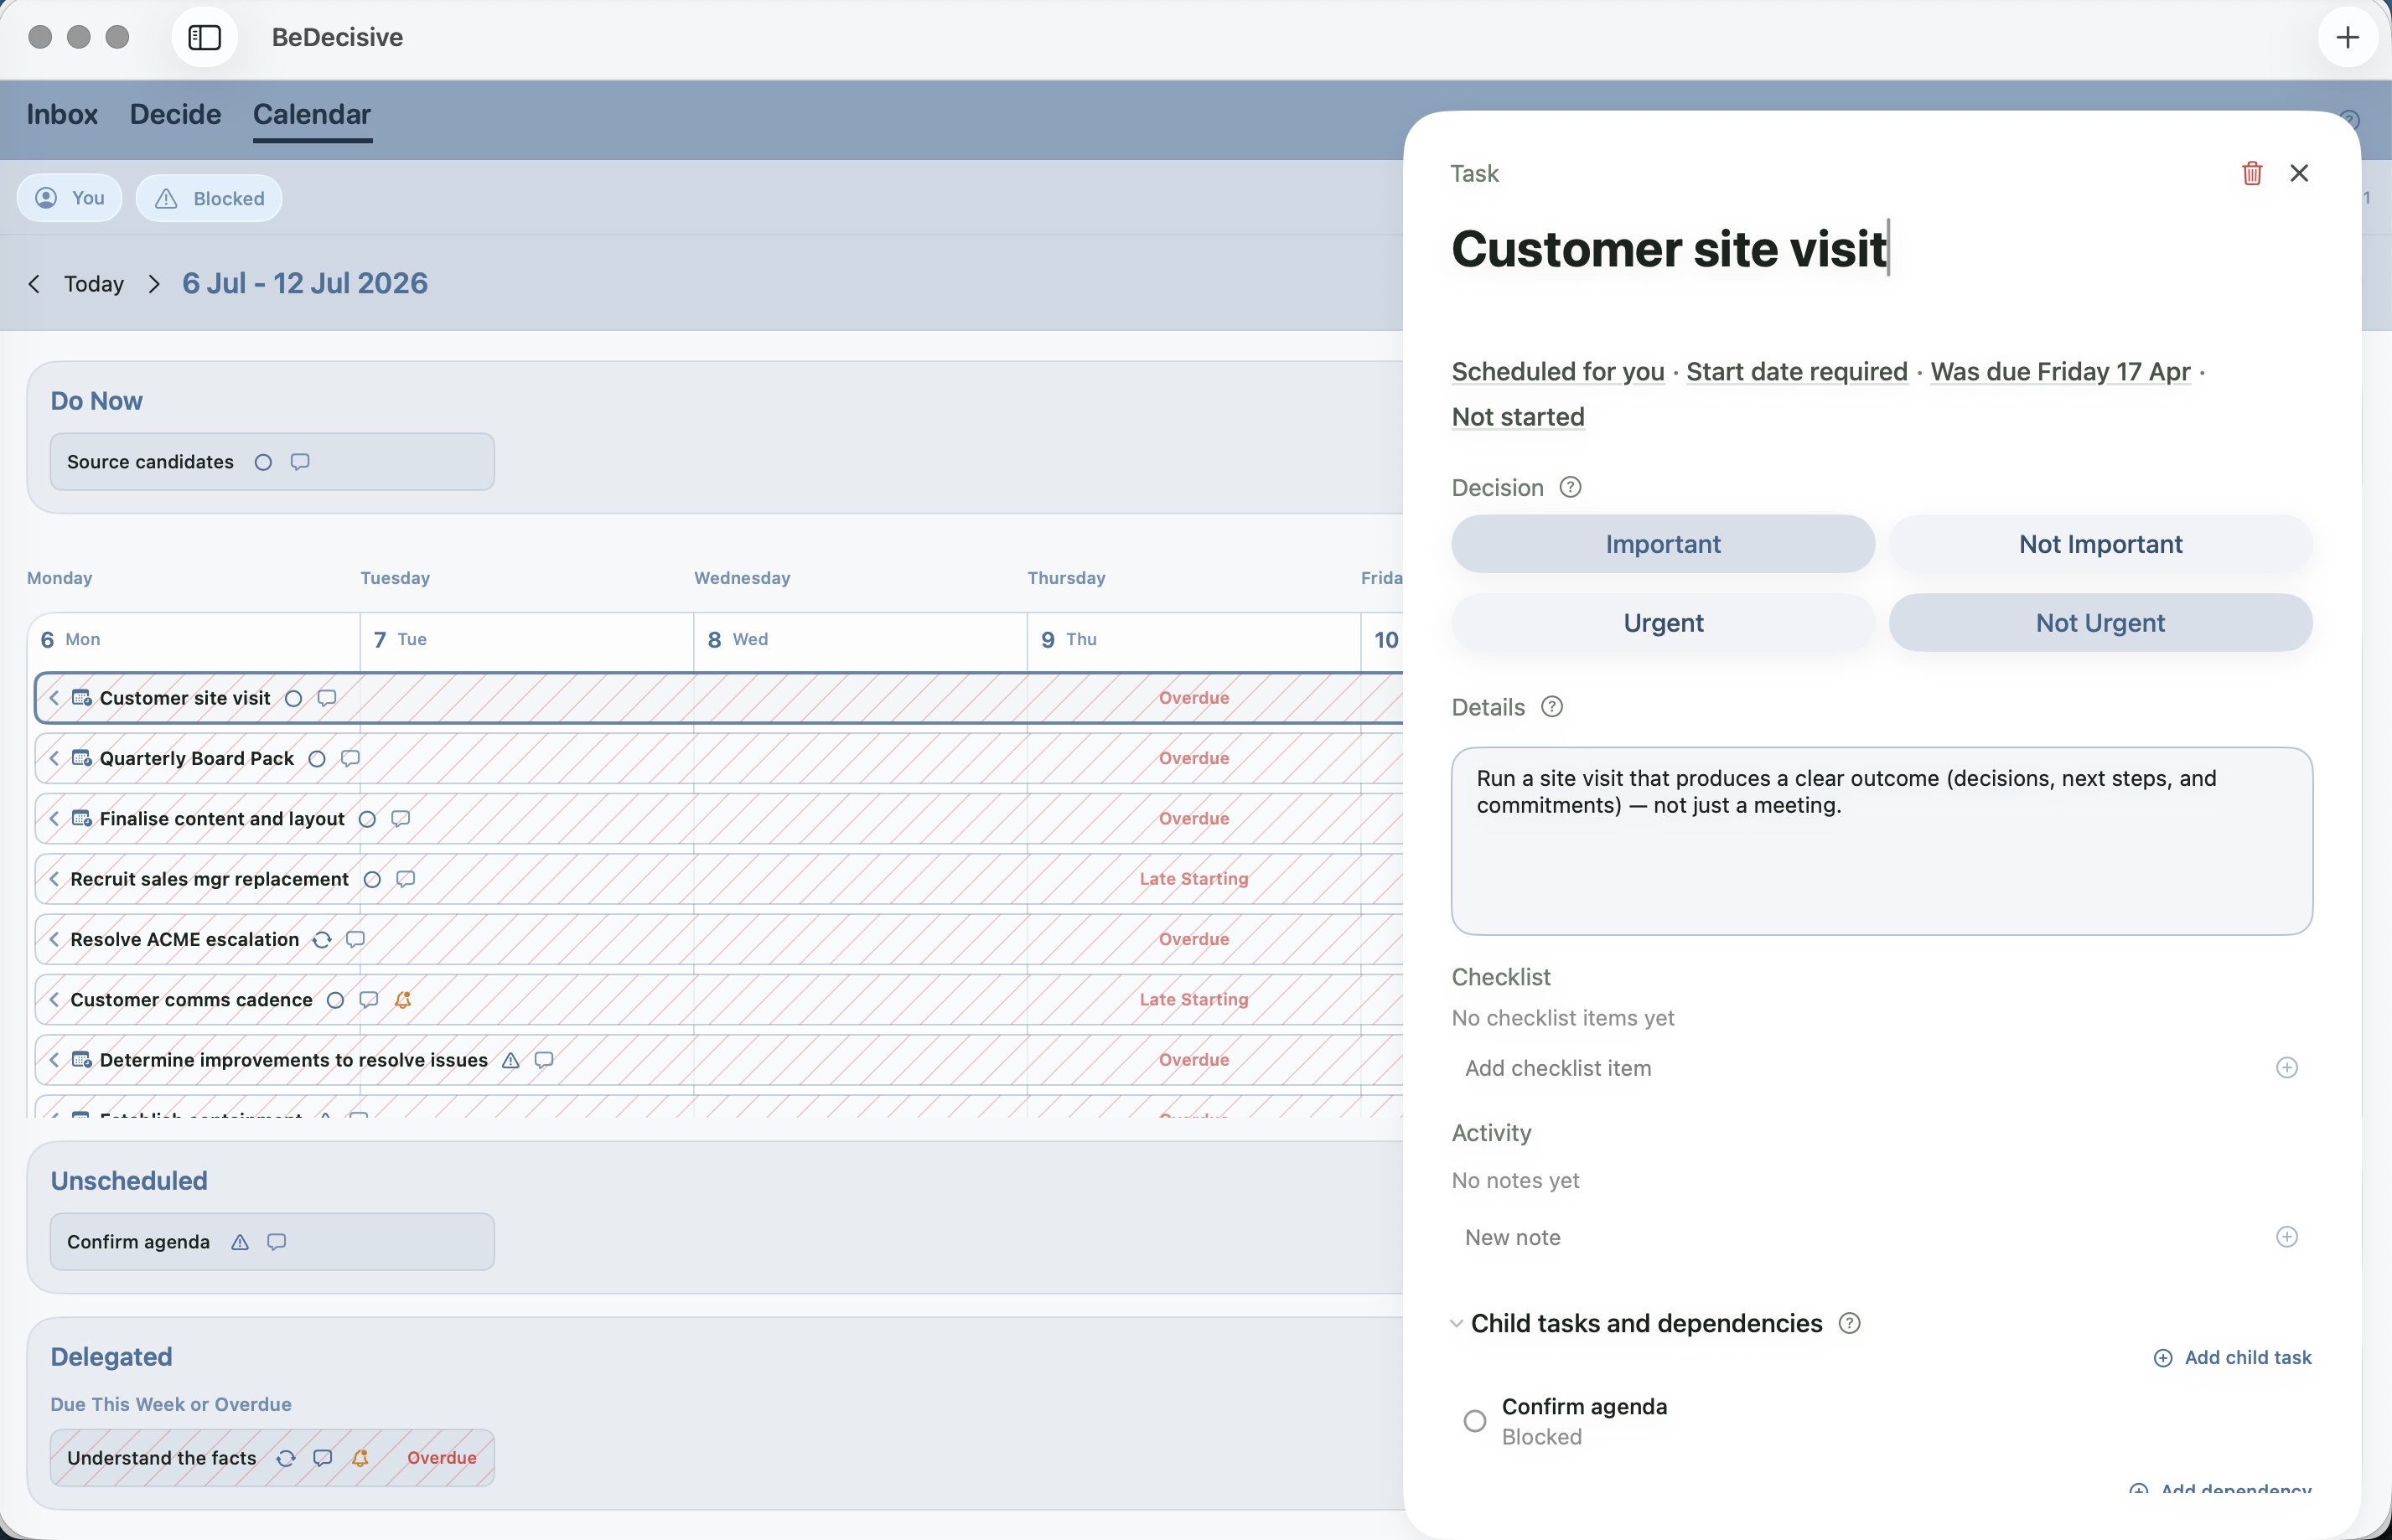Open comment icon on Customer comms cadence

pos(369,1000)
